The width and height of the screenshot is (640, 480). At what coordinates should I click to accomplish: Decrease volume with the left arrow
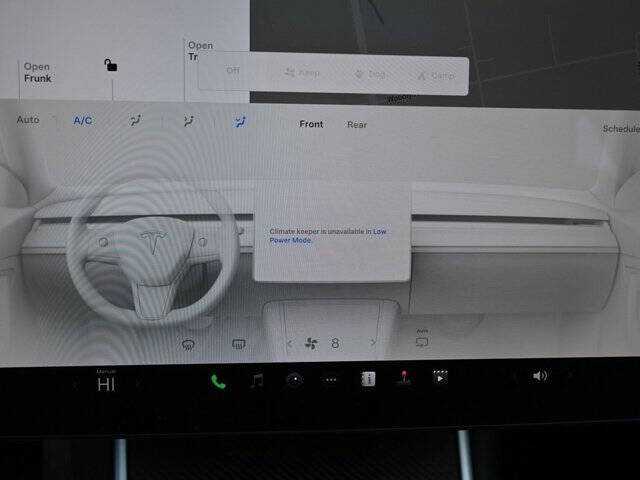click(515, 376)
